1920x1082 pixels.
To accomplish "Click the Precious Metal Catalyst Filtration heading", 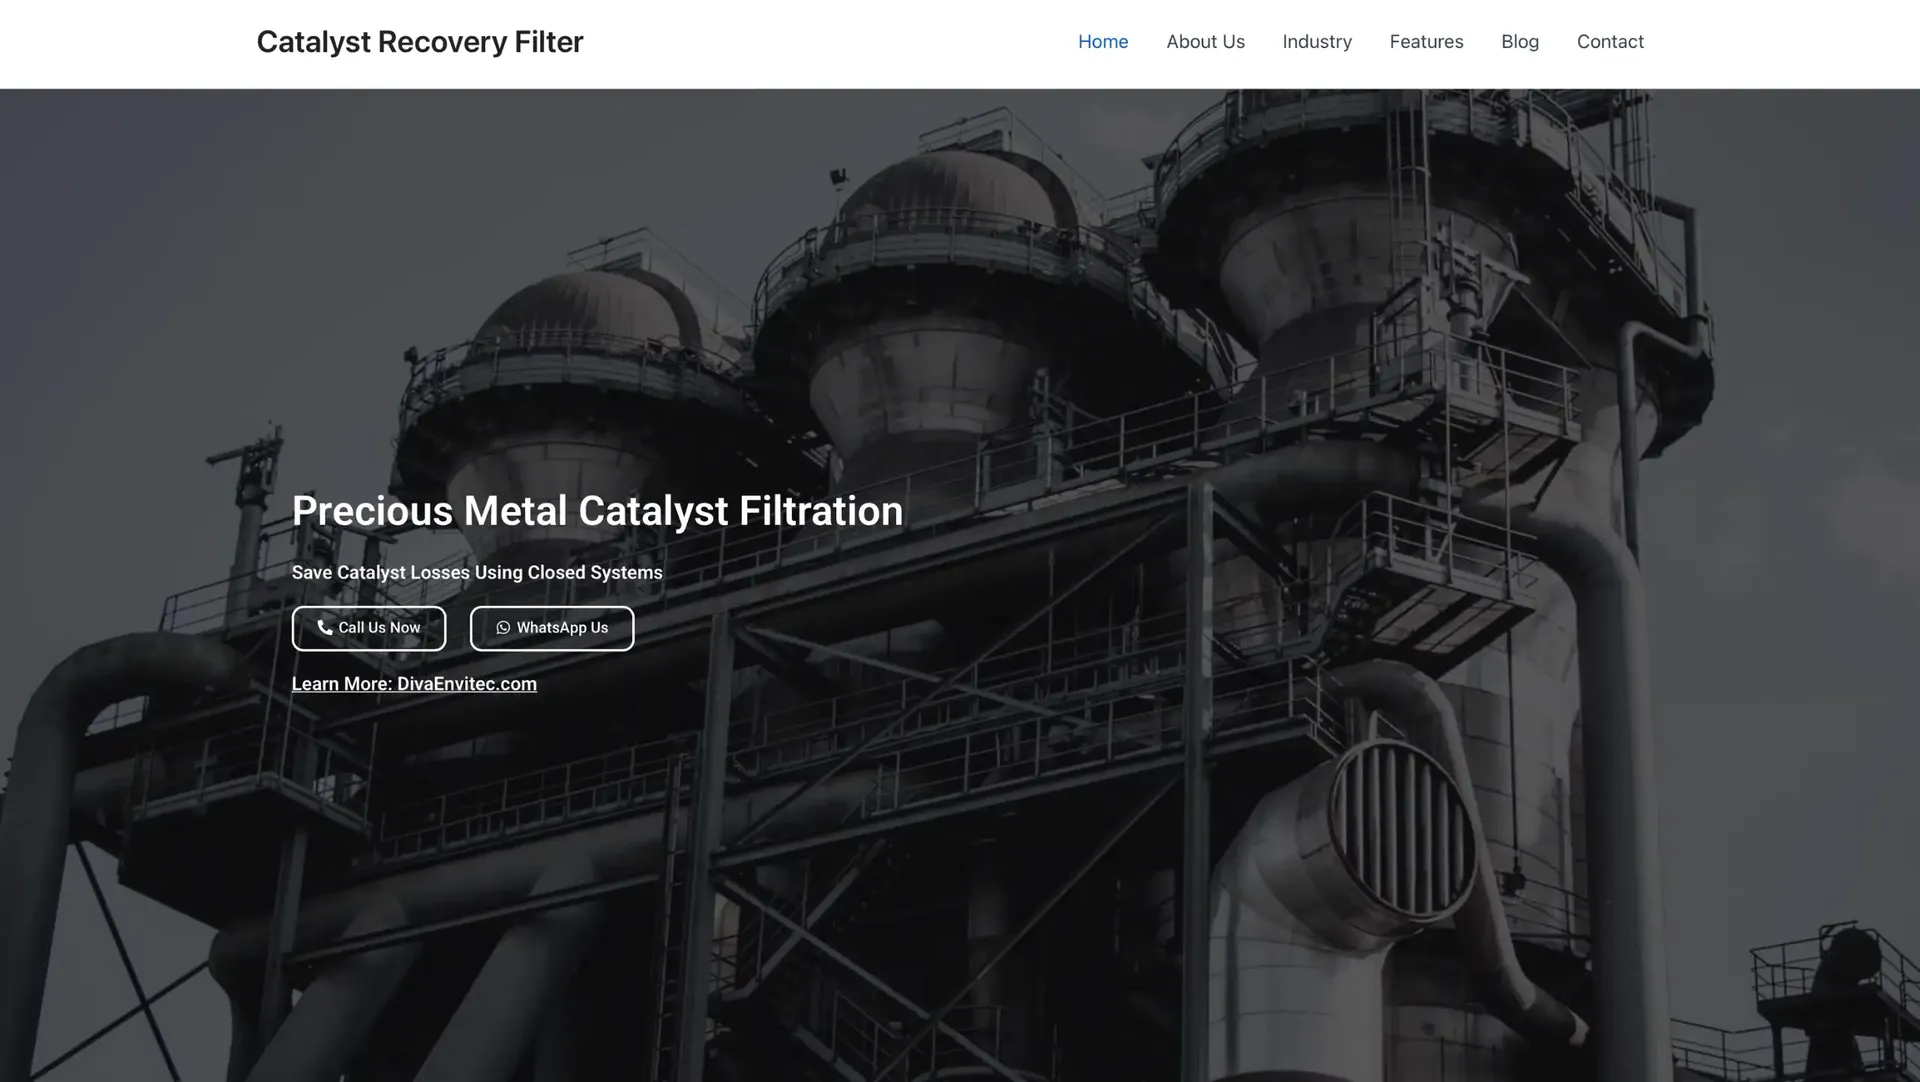I will pos(597,511).
